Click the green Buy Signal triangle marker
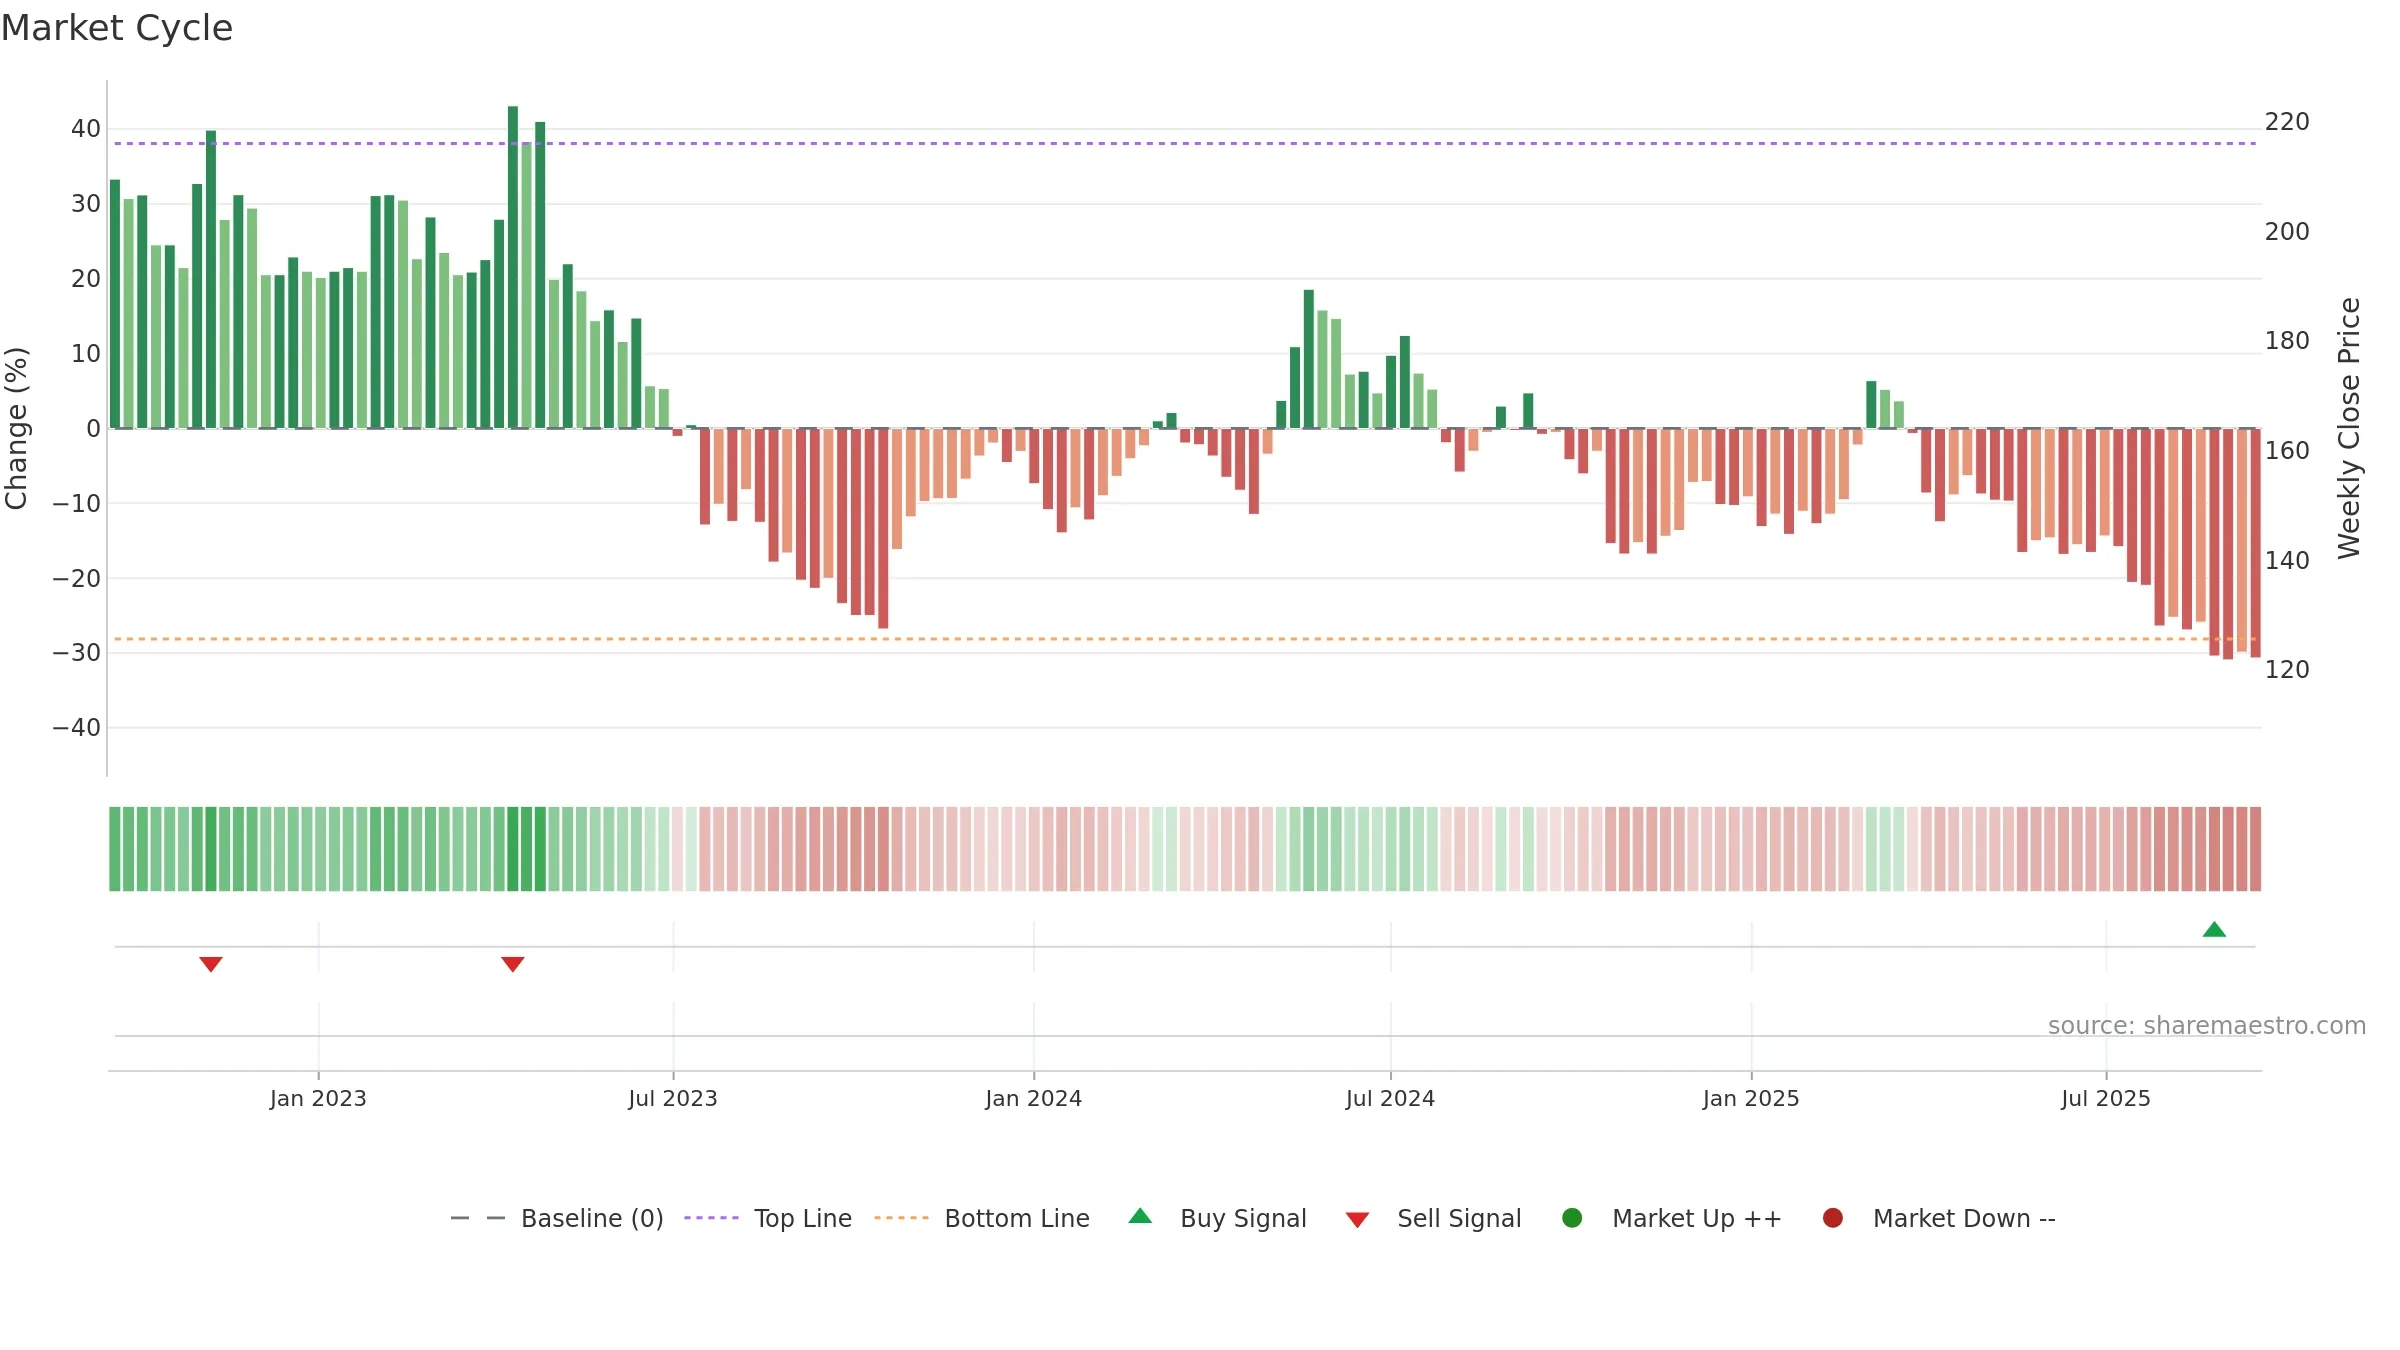 2214,929
